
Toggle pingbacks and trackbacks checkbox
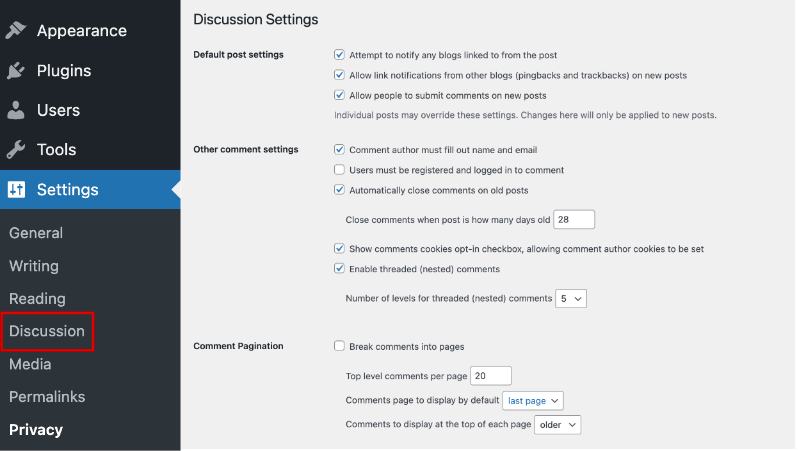point(340,75)
